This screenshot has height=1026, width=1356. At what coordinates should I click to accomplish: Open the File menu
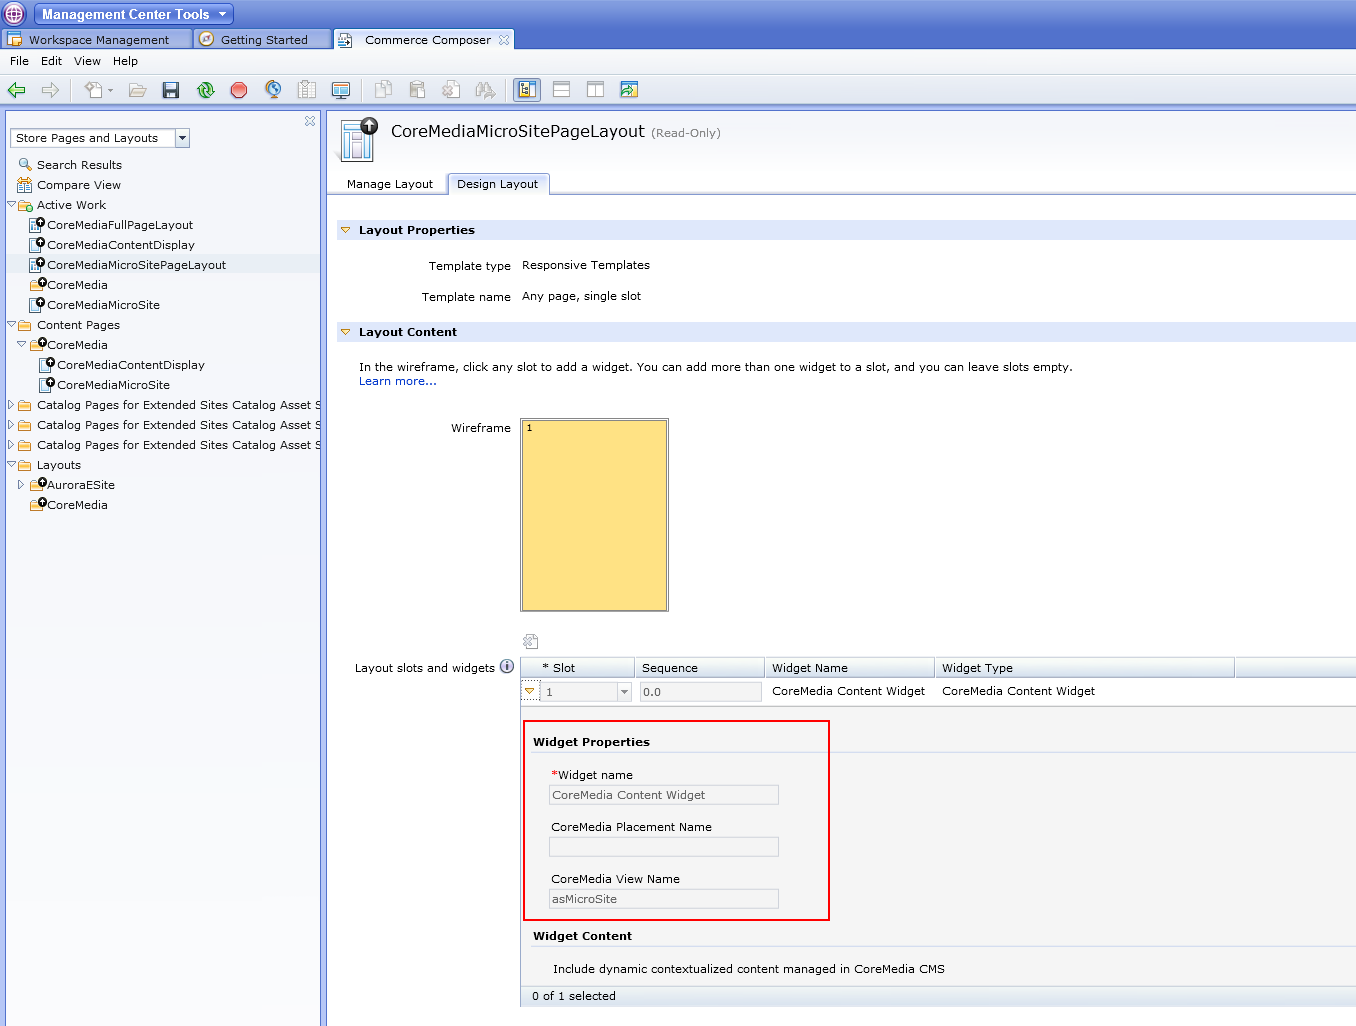(19, 61)
